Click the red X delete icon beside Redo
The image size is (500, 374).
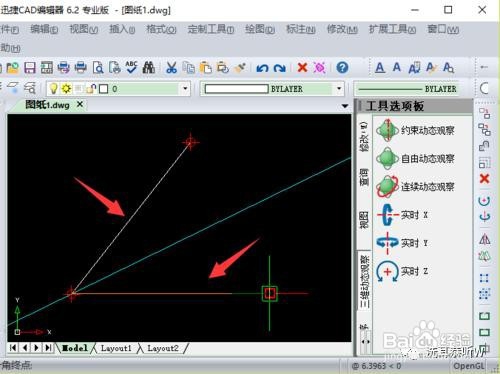(302, 68)
